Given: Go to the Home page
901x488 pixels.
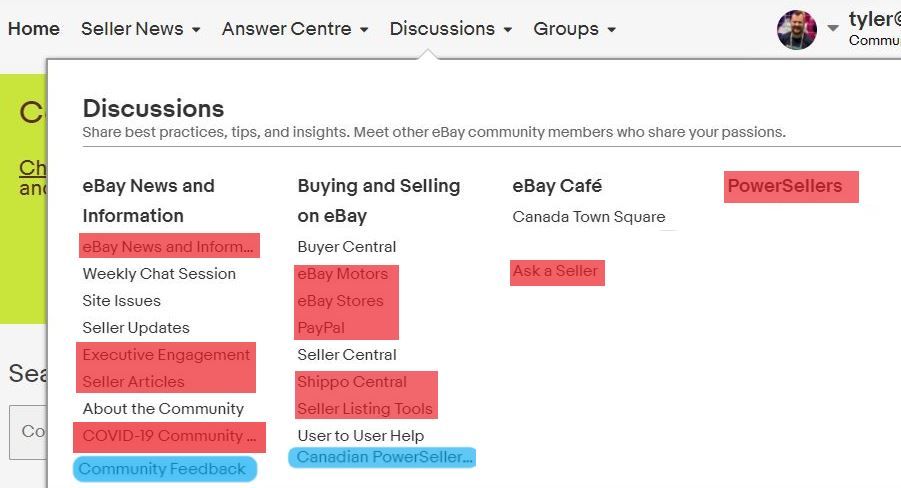Looking at the screenshot, I should tap(33, 29).
